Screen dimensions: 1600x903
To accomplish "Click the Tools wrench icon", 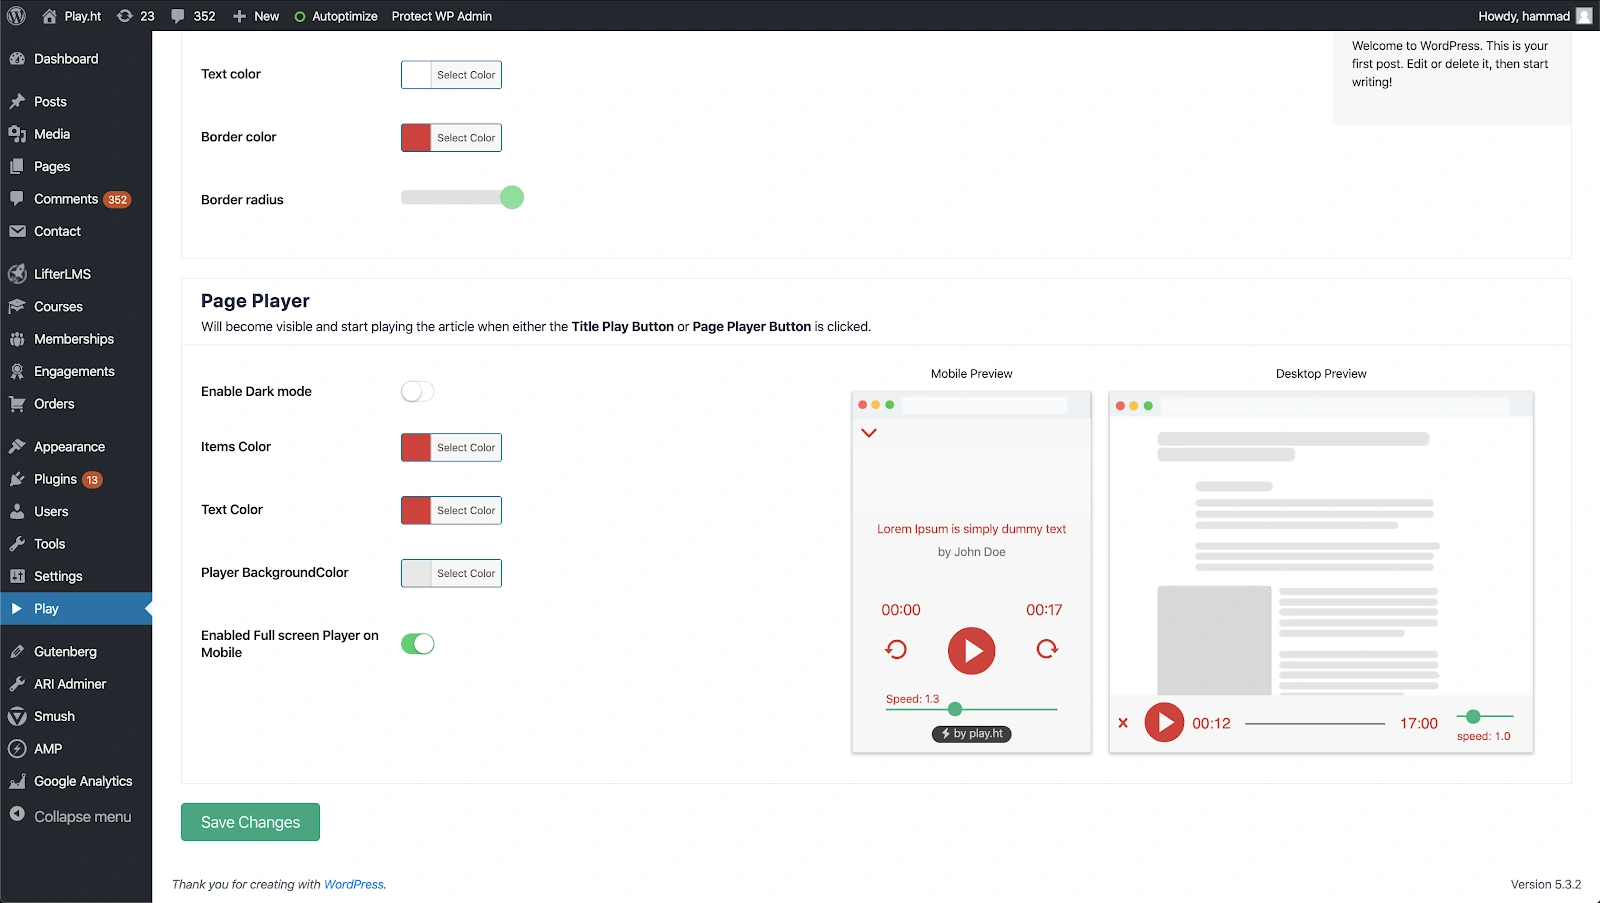I will click(17, 544).
